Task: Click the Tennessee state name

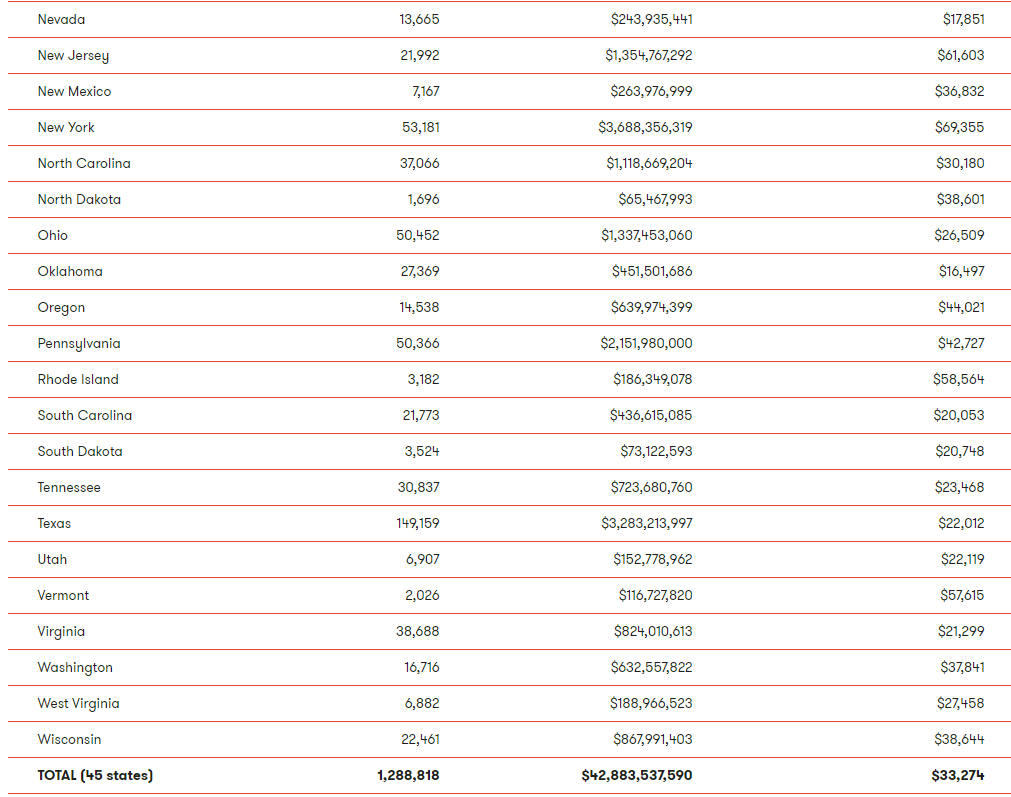Action: [69, 487]
